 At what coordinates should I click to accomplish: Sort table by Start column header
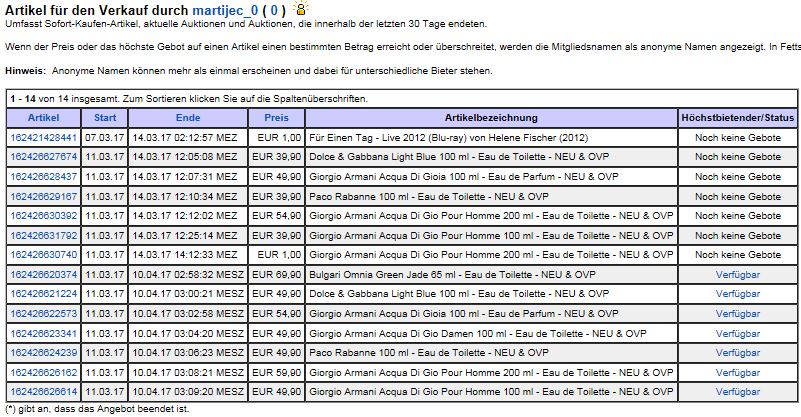click(x=105, y=118)
